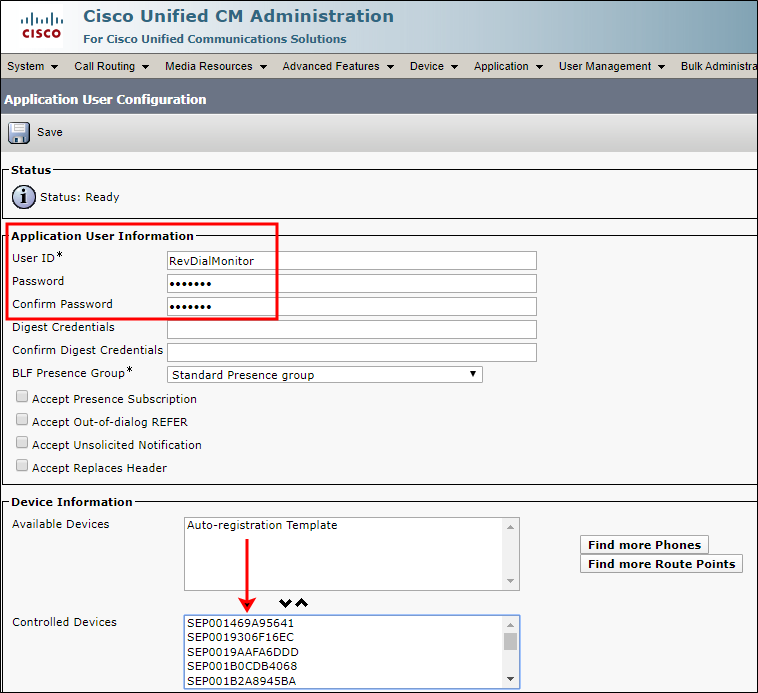
Task: Select device SEP001B2A8945BA
Action: point(241,680)
